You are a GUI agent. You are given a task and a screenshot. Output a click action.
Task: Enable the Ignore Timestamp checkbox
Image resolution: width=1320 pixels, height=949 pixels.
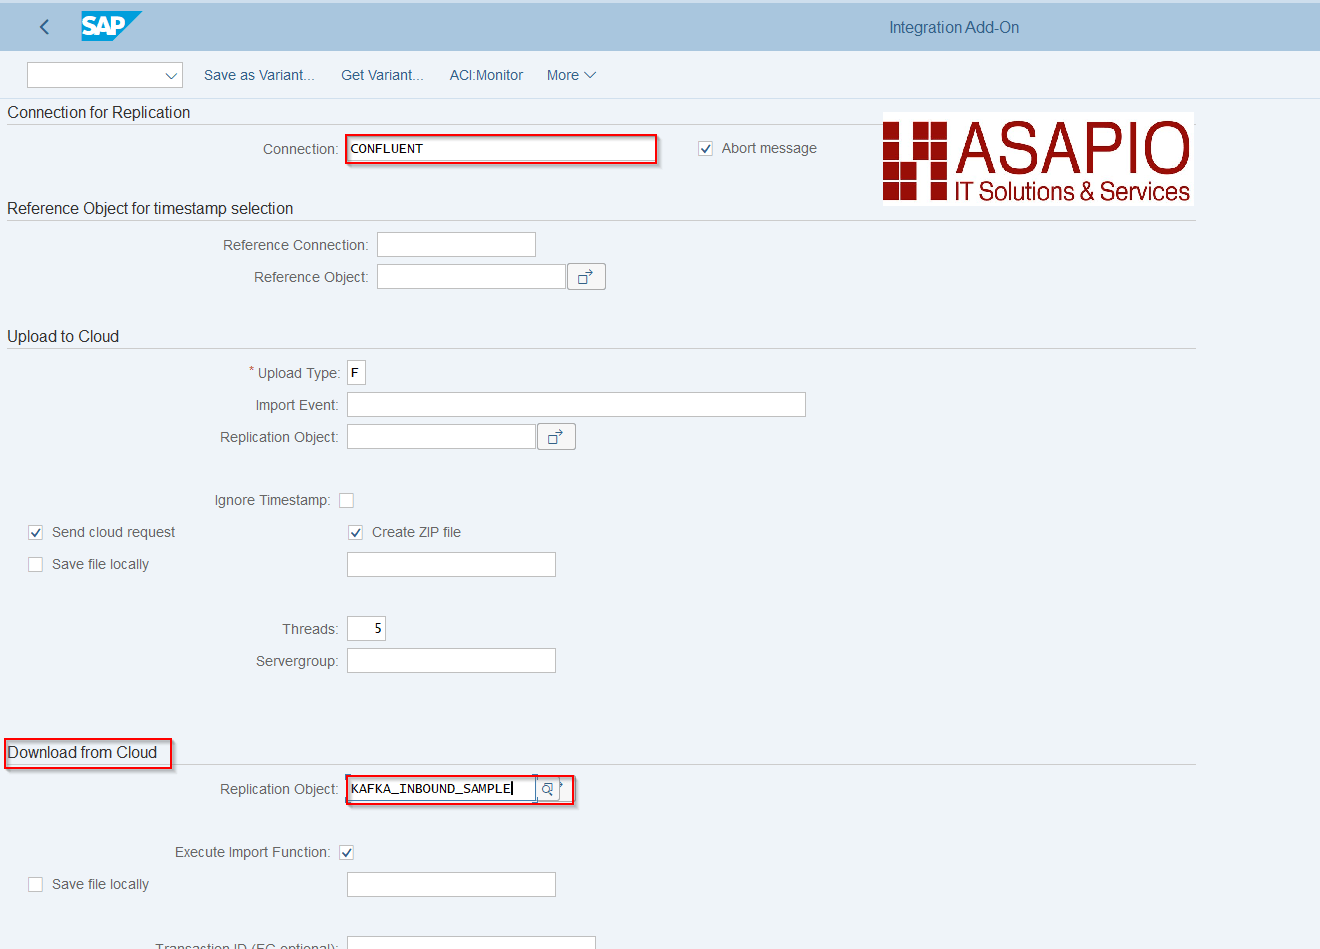[x=346, y=501]
